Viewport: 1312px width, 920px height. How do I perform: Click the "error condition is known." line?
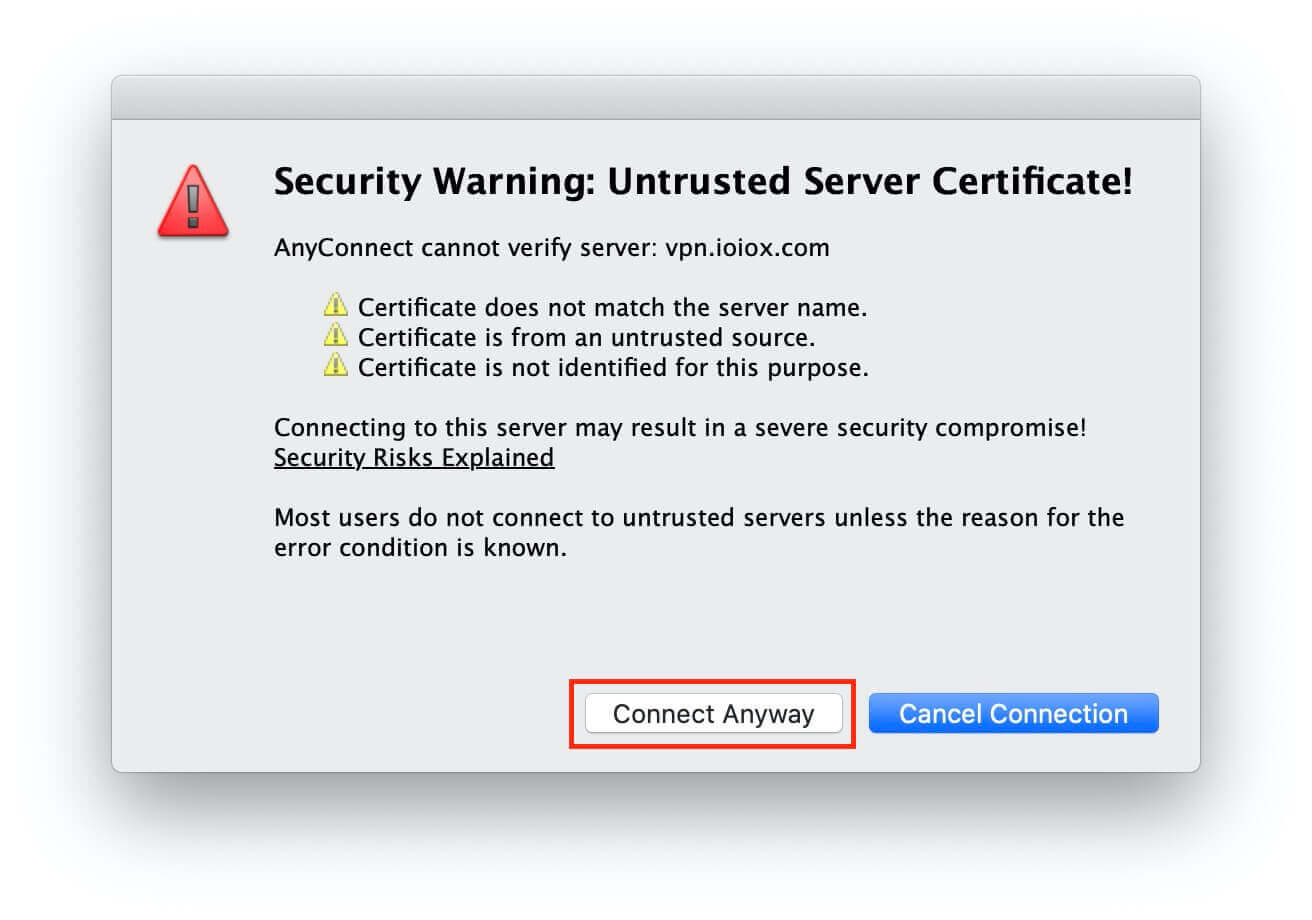pyautogui.click(x=420, y=549)
